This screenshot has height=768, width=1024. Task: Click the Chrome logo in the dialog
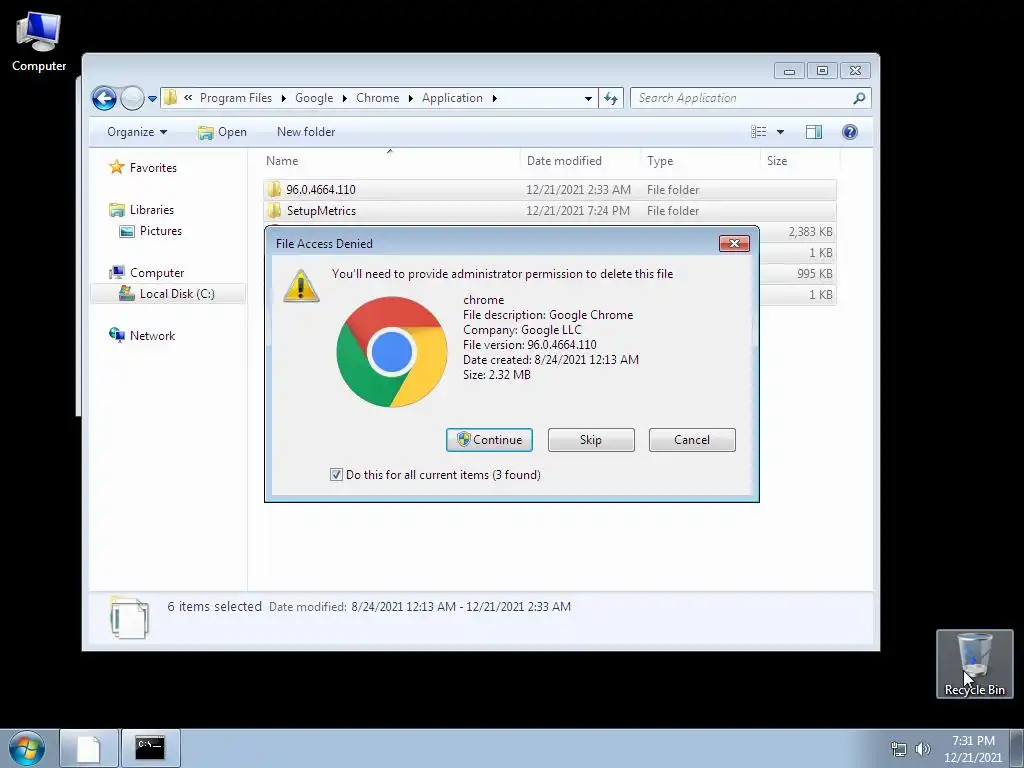point(391,352)
